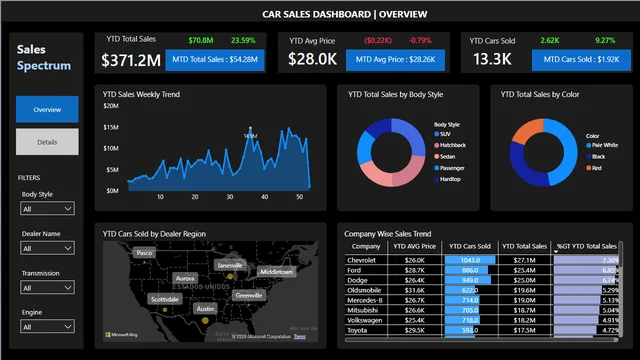Select Passenger in Body Style legend
This screenshot has height=360, width=640.
click(449, 168)
